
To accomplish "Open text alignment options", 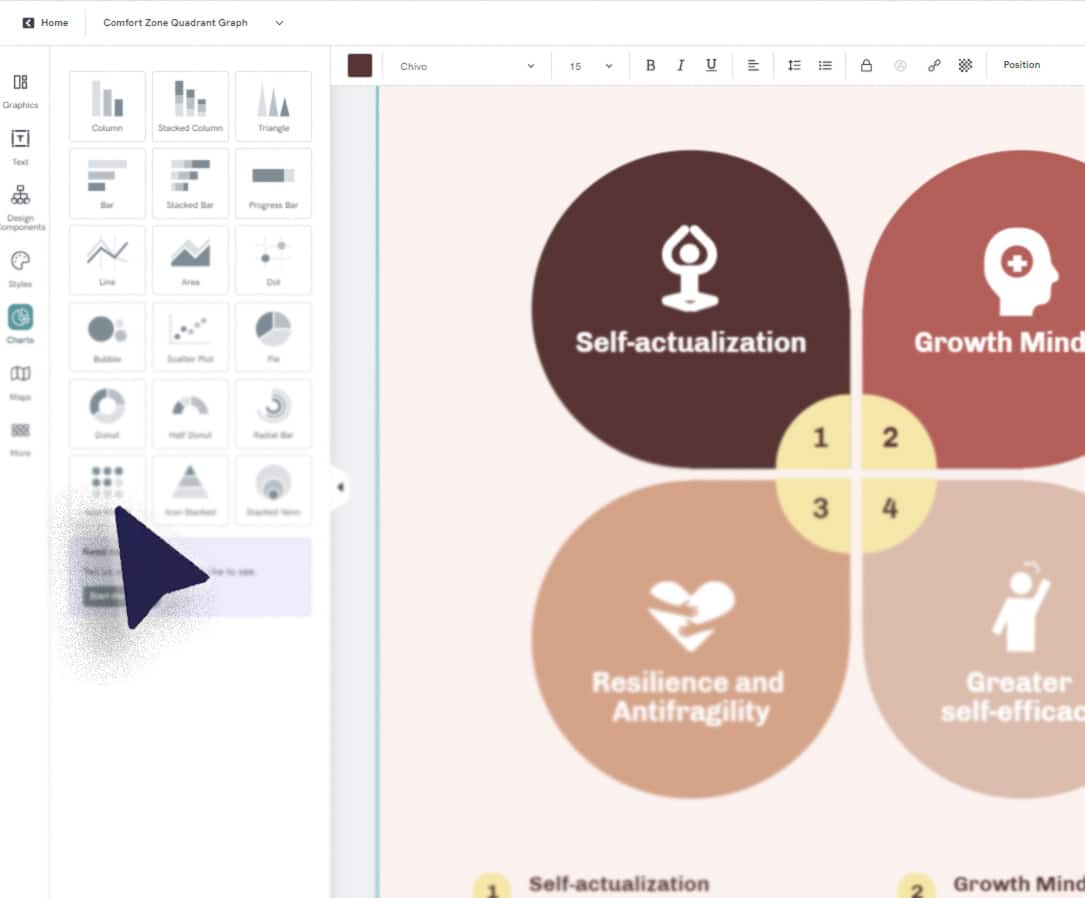I will 753,65.
